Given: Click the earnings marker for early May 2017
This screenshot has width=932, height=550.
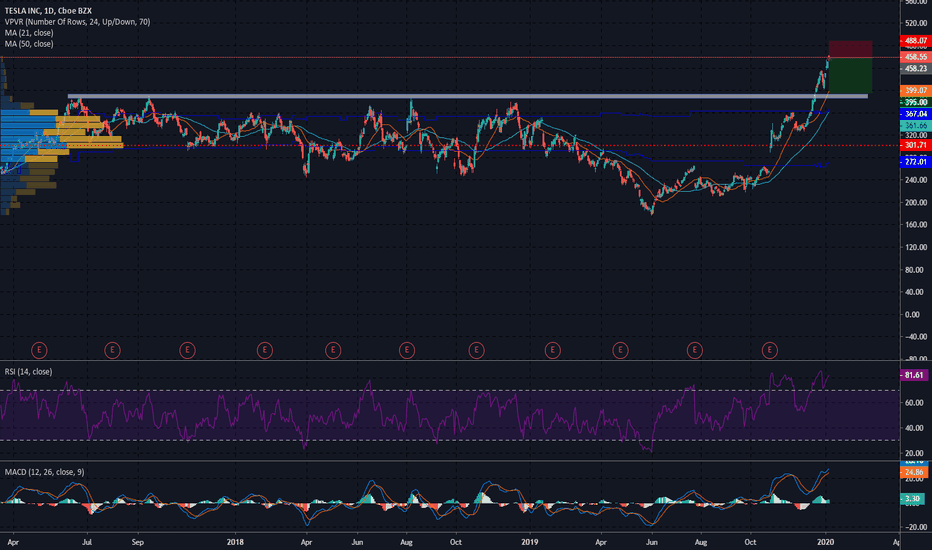Looking at the screenshot, I should (39, 350).
